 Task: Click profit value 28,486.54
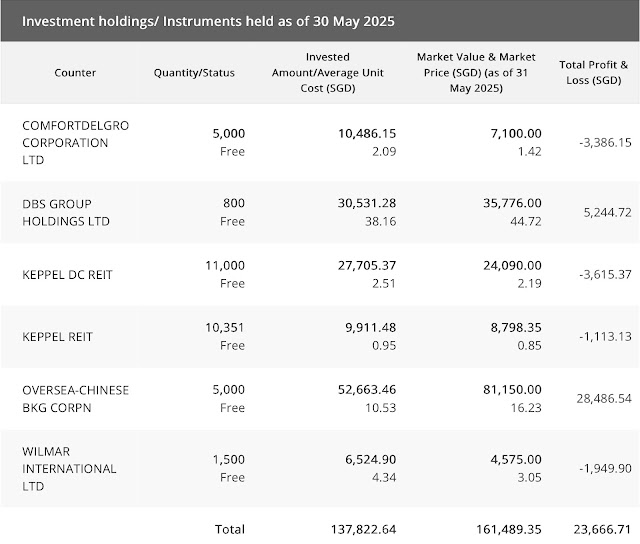click(x=604, y=399)
